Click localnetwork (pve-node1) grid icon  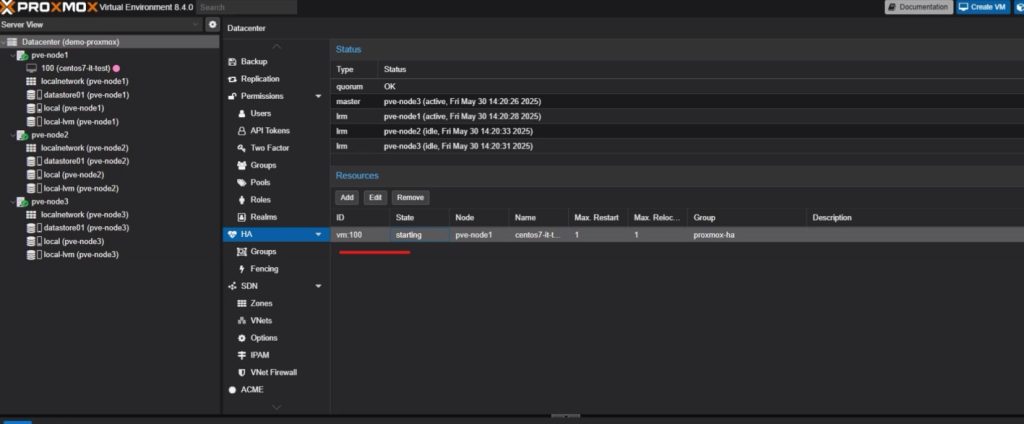point(31,82)
